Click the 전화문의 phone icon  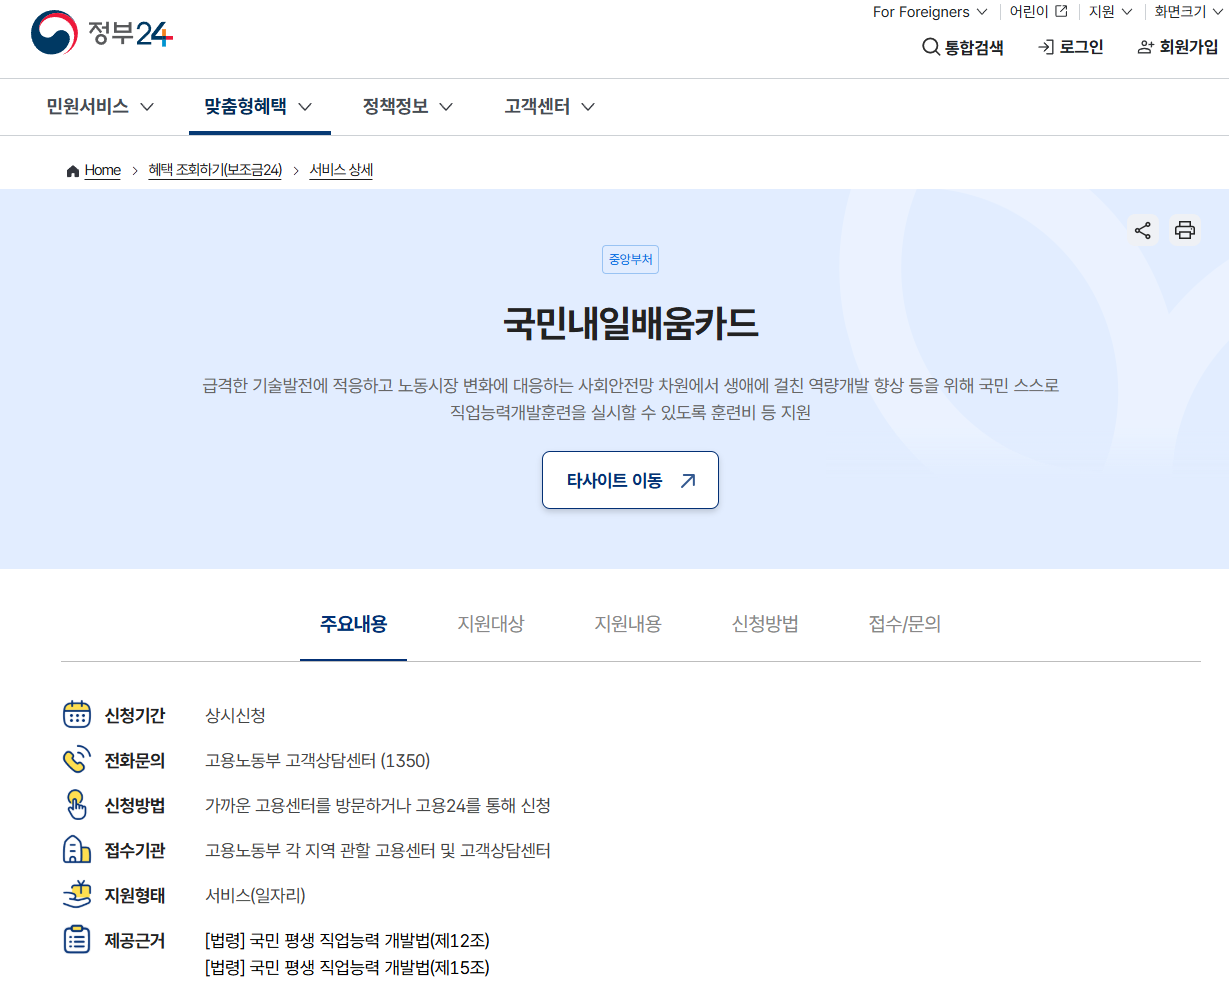coord(77,760)
